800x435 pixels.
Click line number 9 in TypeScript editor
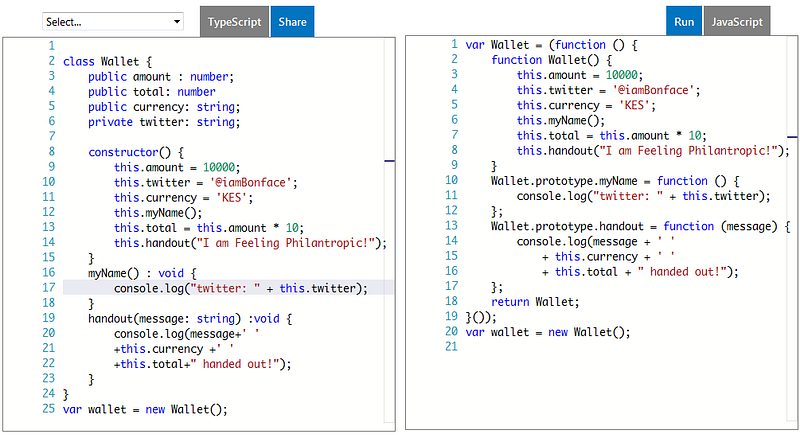pos(51,167)
